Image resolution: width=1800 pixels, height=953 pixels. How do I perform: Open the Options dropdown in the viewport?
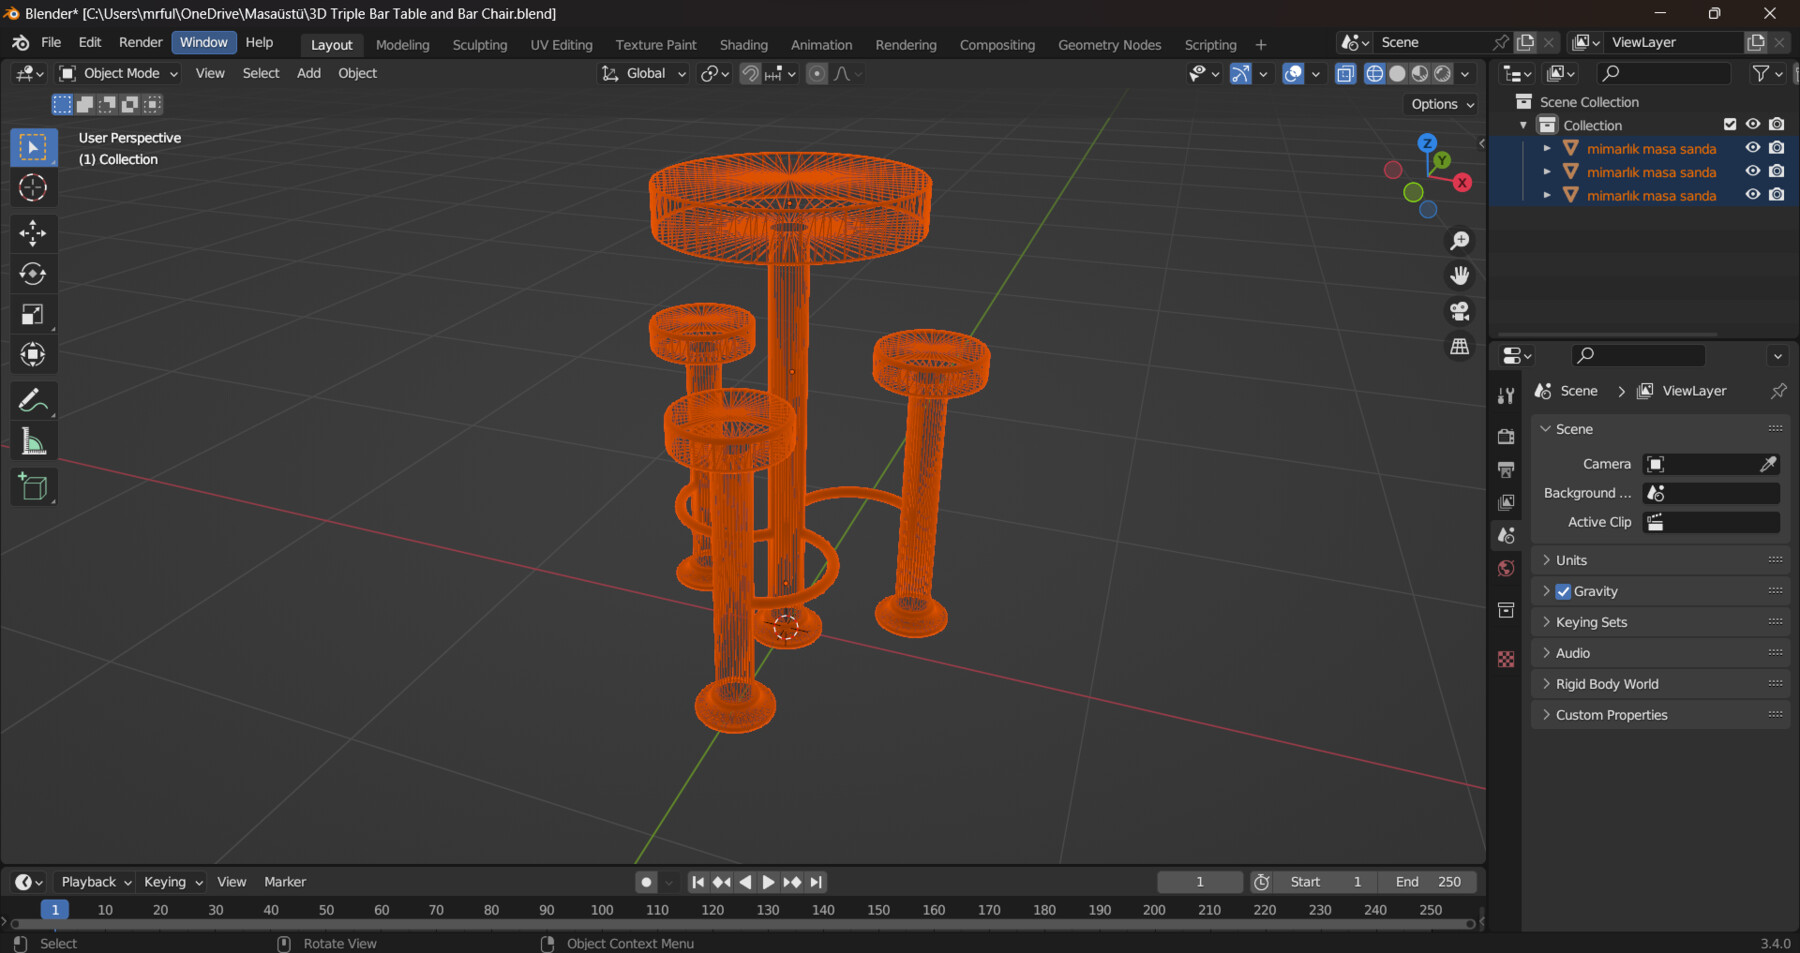click(1439, 104)
